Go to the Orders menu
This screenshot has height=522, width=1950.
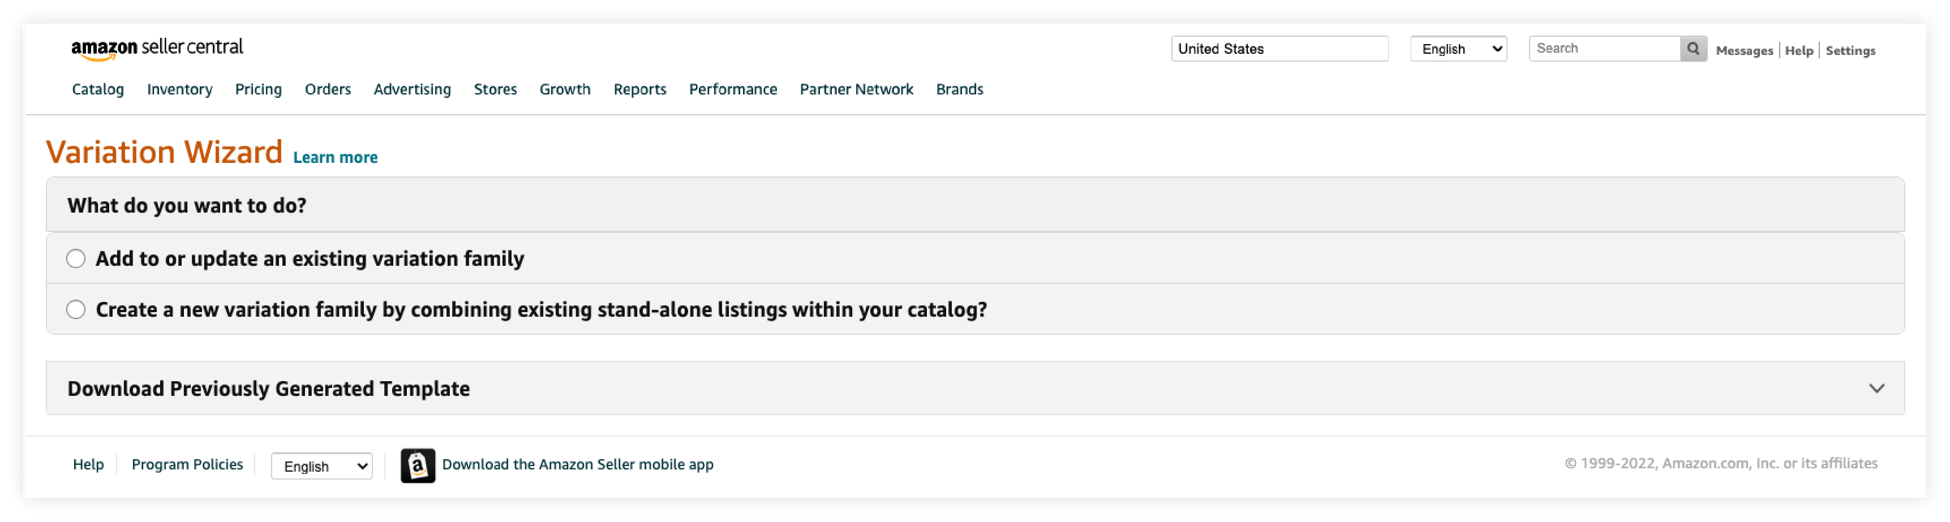click(328, 90)
